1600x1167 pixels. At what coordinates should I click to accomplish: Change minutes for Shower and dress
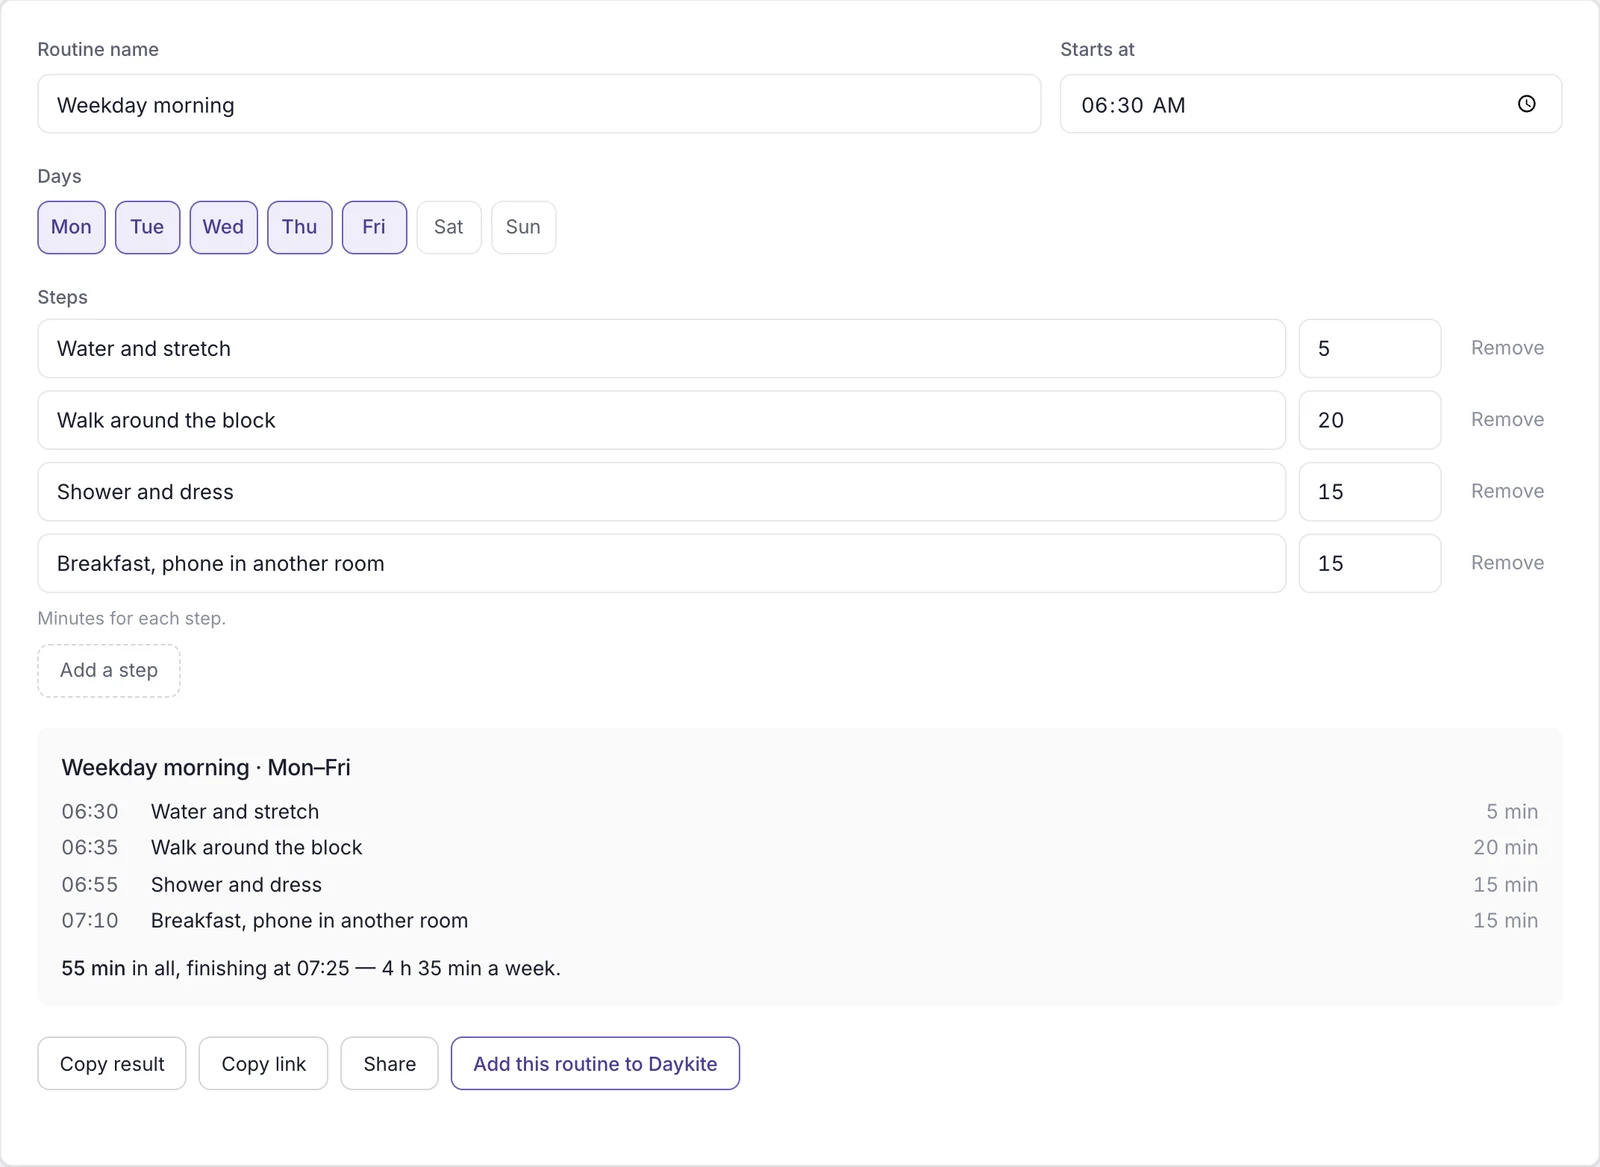pos(1369,492)
